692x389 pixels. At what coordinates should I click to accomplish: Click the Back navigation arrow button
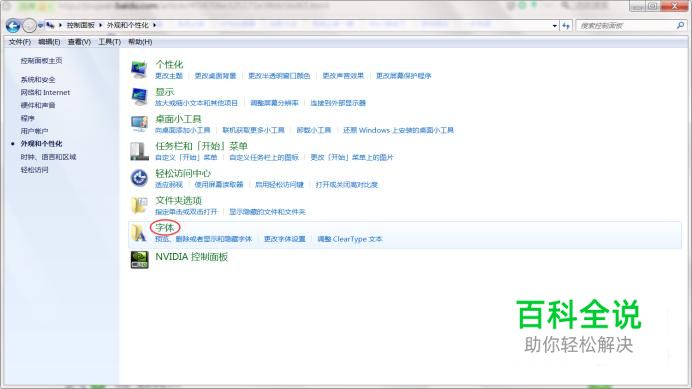pyautogui.click(x=13, y=26)
